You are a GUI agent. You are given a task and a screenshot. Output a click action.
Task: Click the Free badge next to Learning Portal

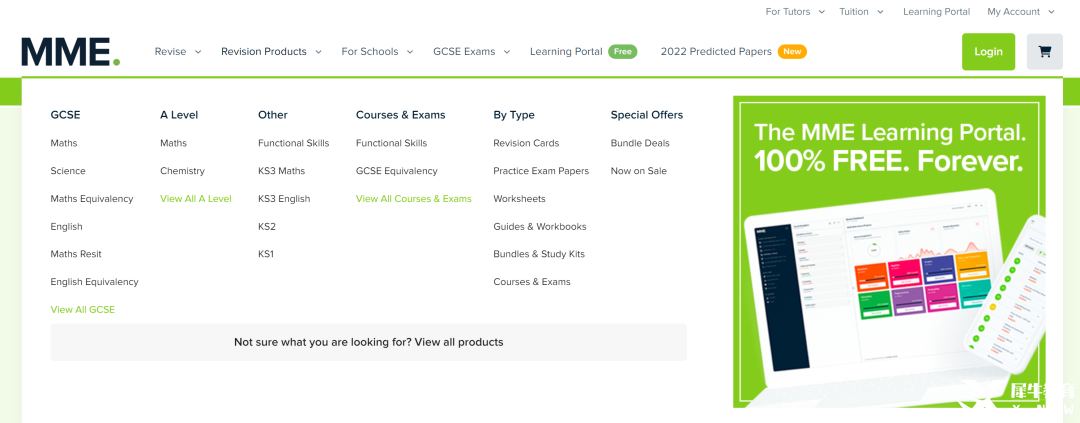pyautogui.click(x=623, y=52)
